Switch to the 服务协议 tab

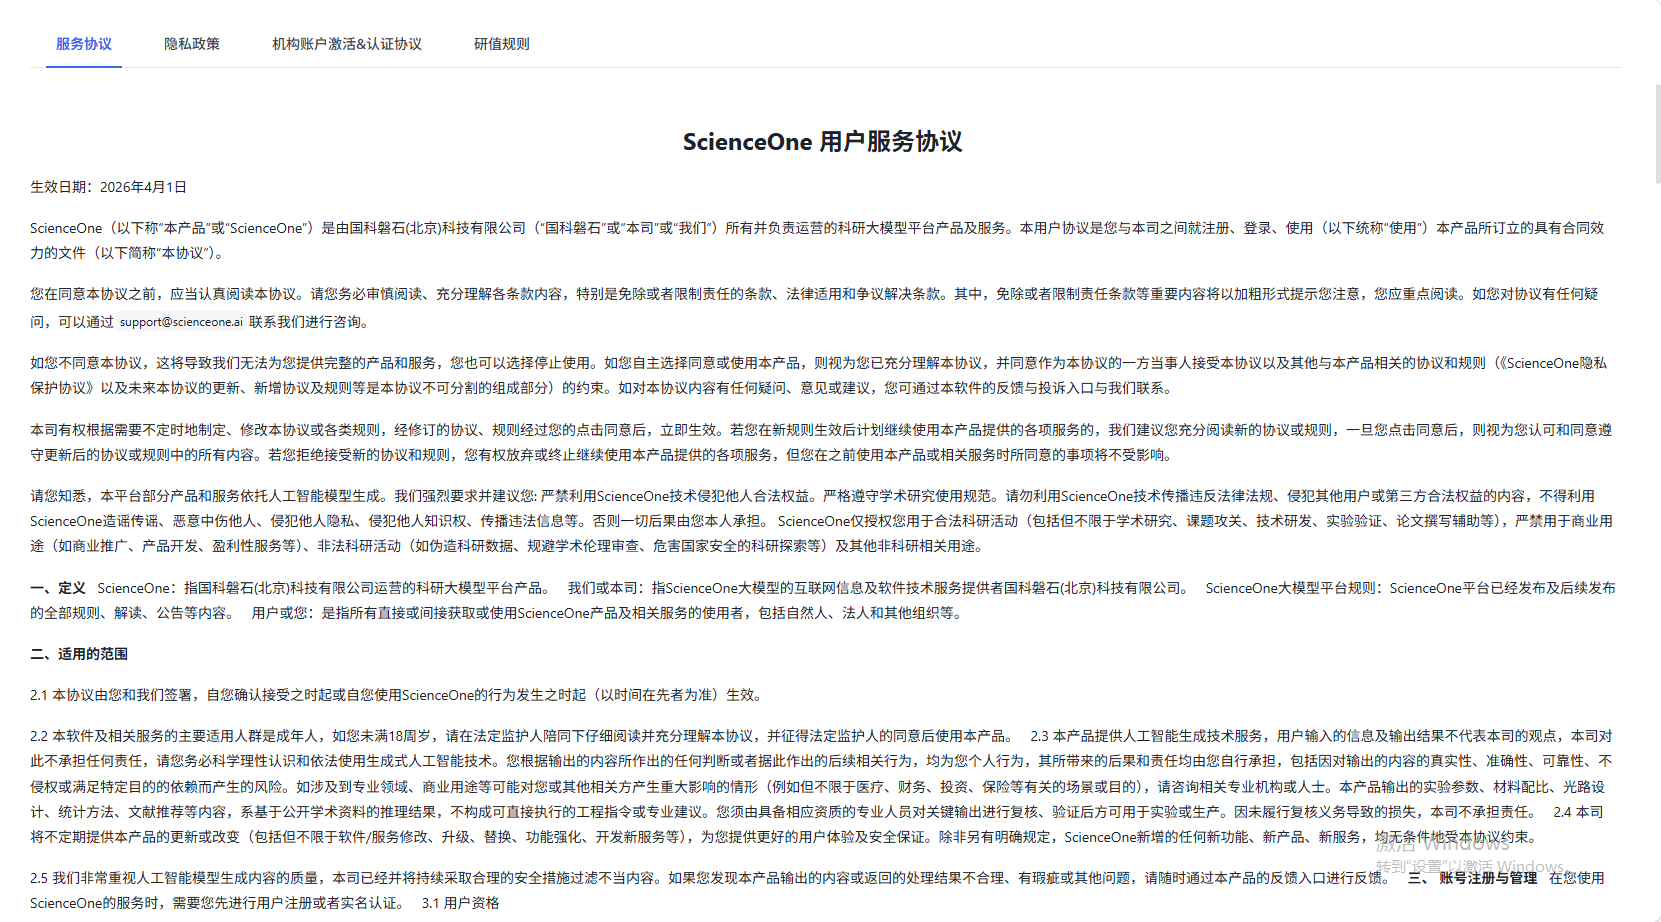tap(84, 44)
